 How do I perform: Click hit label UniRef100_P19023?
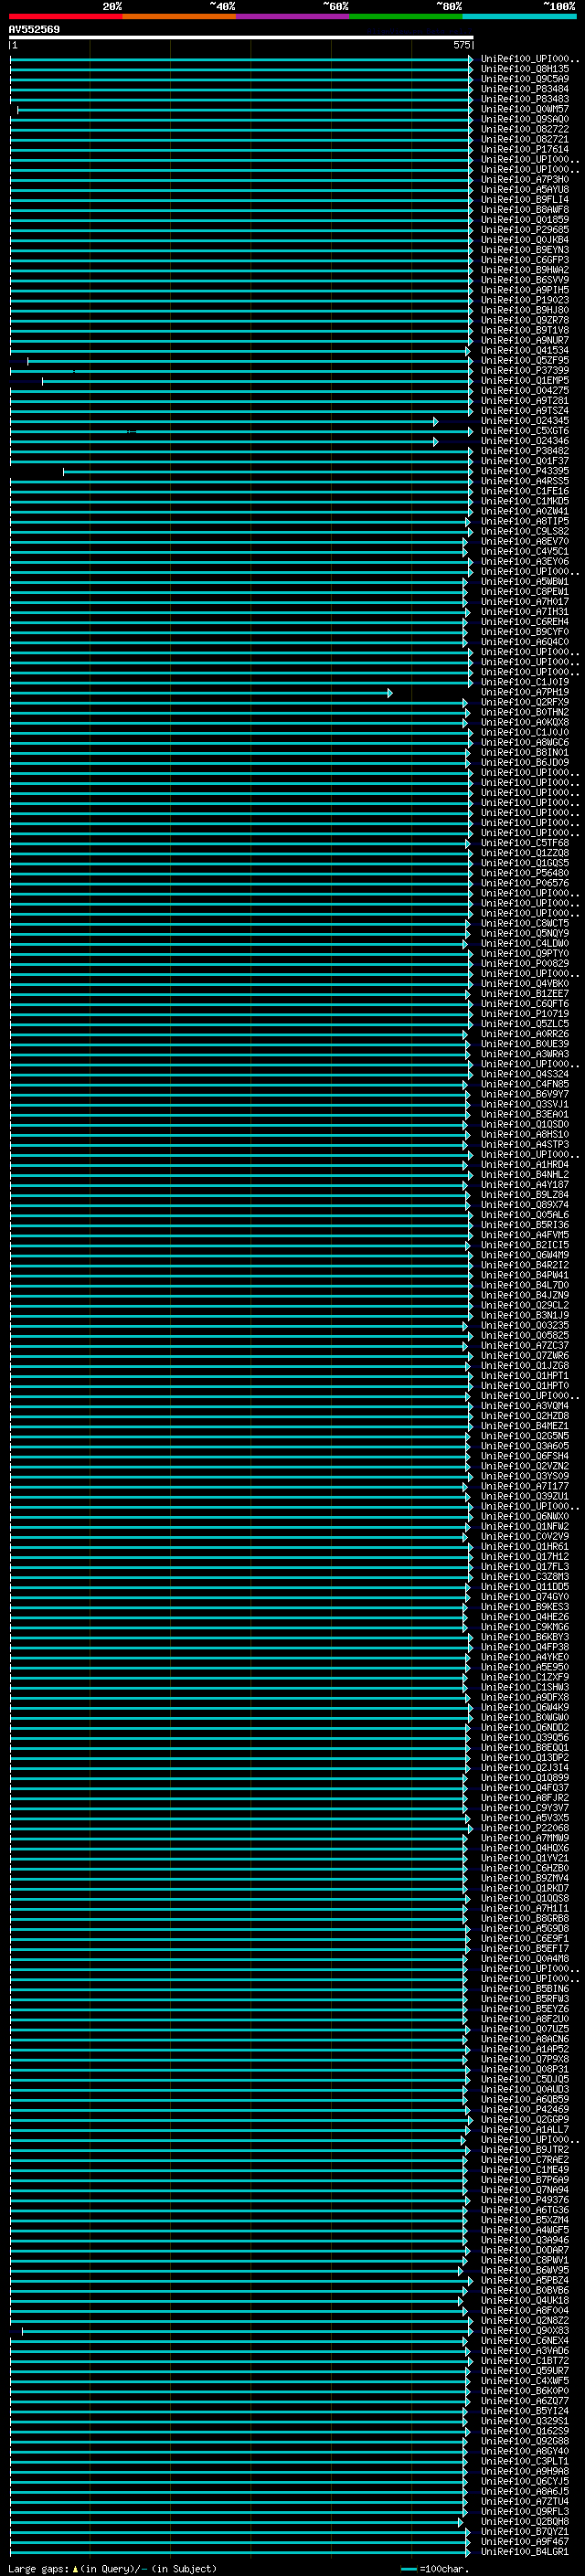525,301
